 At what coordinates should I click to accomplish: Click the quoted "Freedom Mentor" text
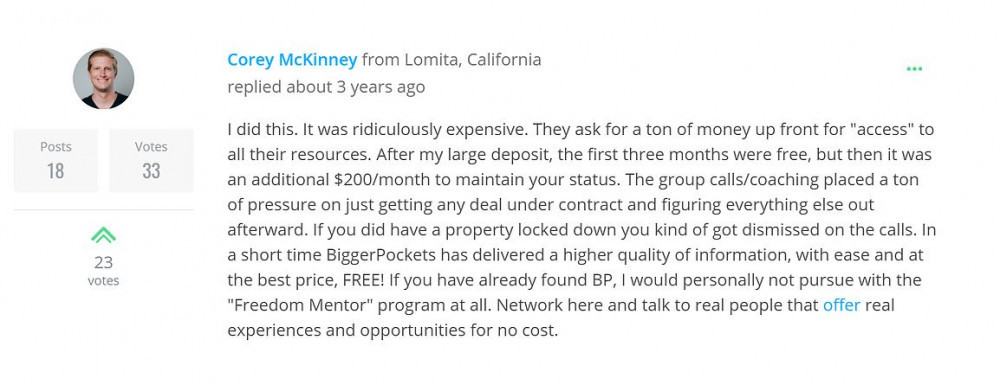[x=300, y=305]
